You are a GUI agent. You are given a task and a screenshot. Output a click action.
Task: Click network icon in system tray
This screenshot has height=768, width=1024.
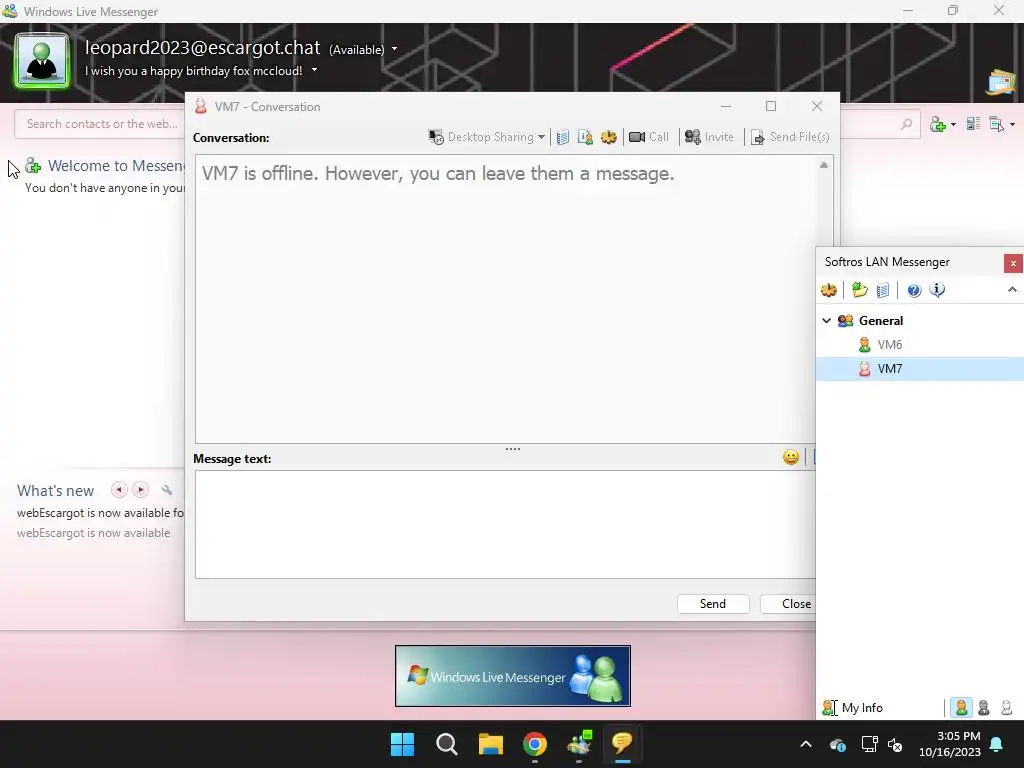(x=869, y=744)
